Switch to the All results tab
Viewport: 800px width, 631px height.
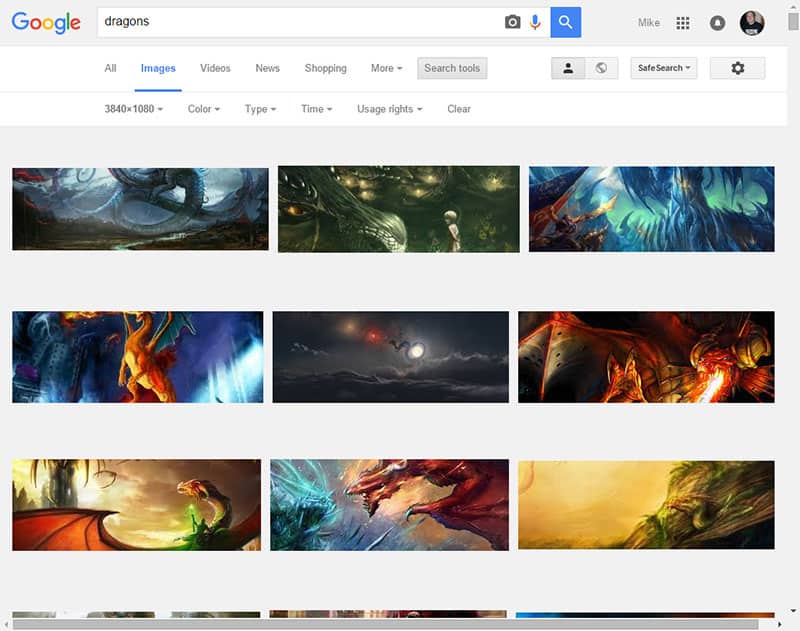(110, 68)
